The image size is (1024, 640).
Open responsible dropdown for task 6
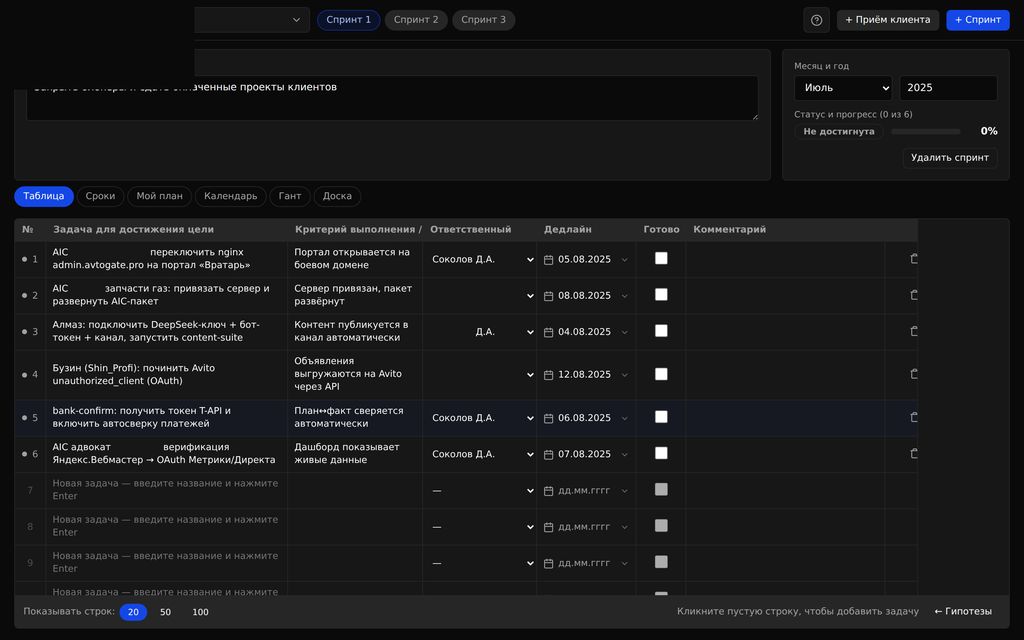click(x=481, y=454)
